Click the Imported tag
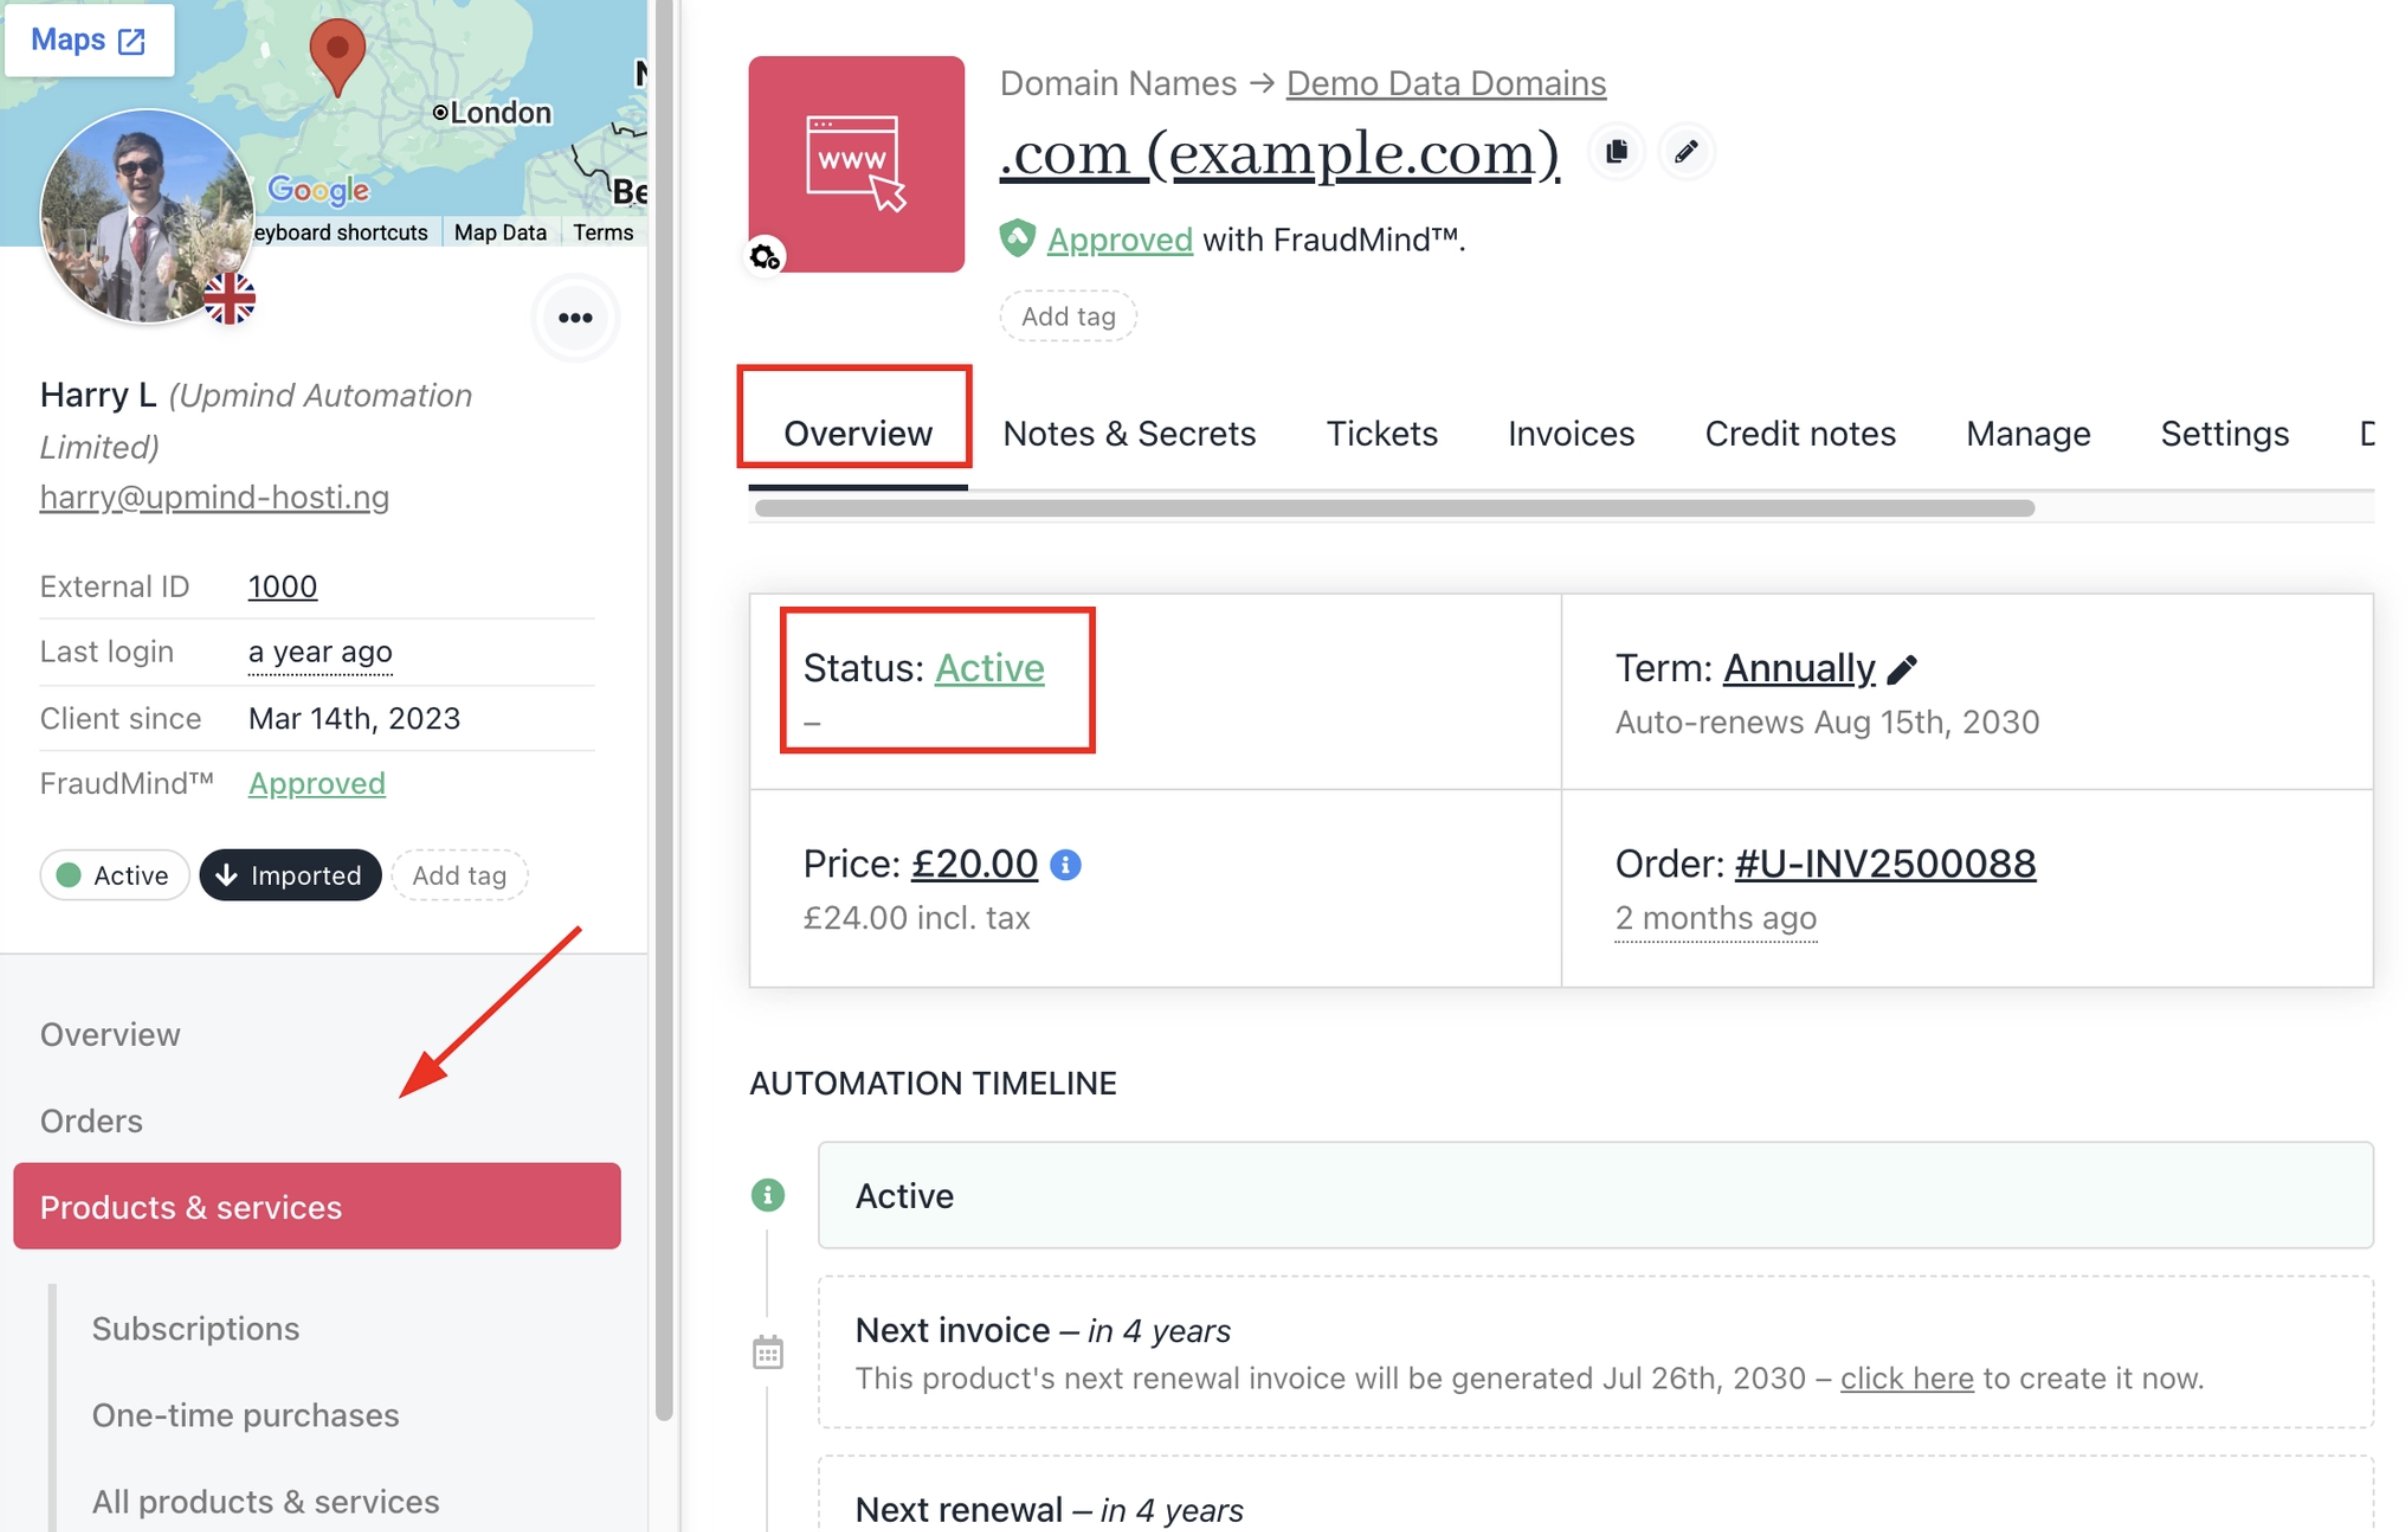 pos(290,875)
